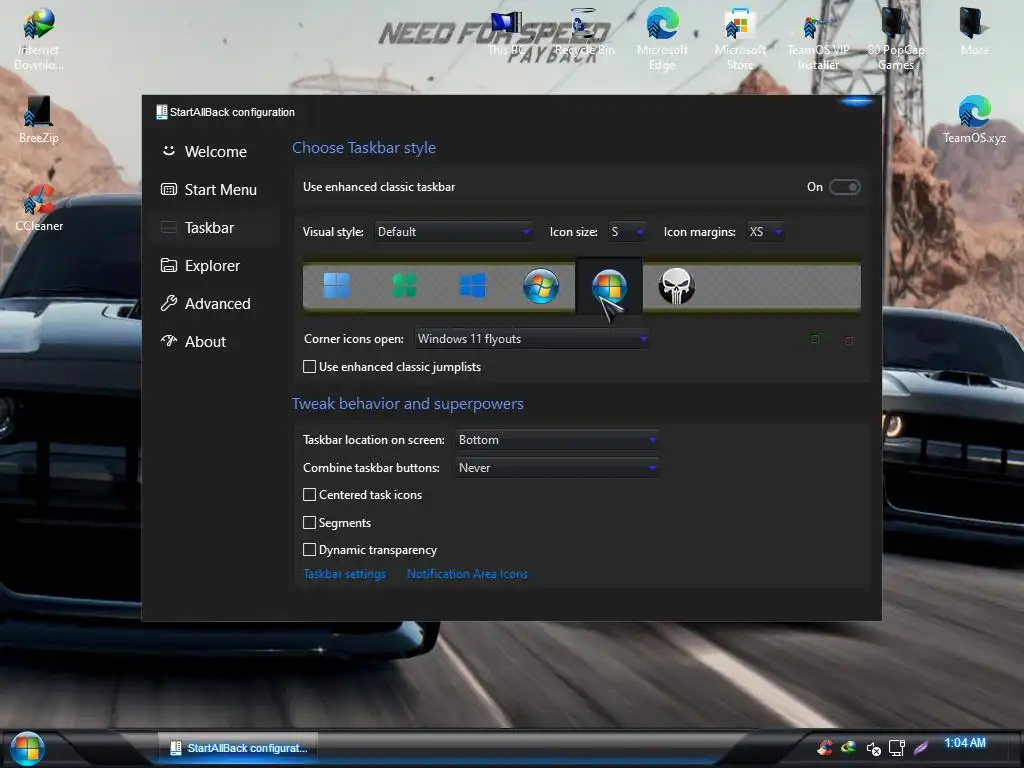
Task: Open the Visual style dropdown
Action: click(x=454, y=232)
